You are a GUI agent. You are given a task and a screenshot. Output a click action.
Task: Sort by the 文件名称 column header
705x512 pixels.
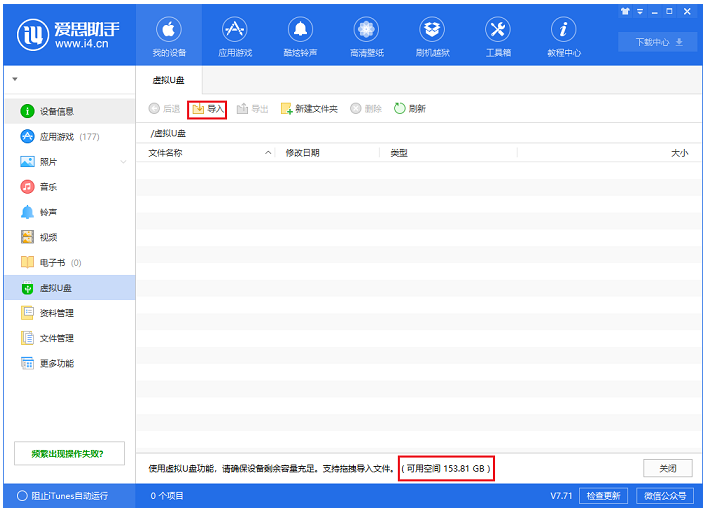tap(206, 153)
